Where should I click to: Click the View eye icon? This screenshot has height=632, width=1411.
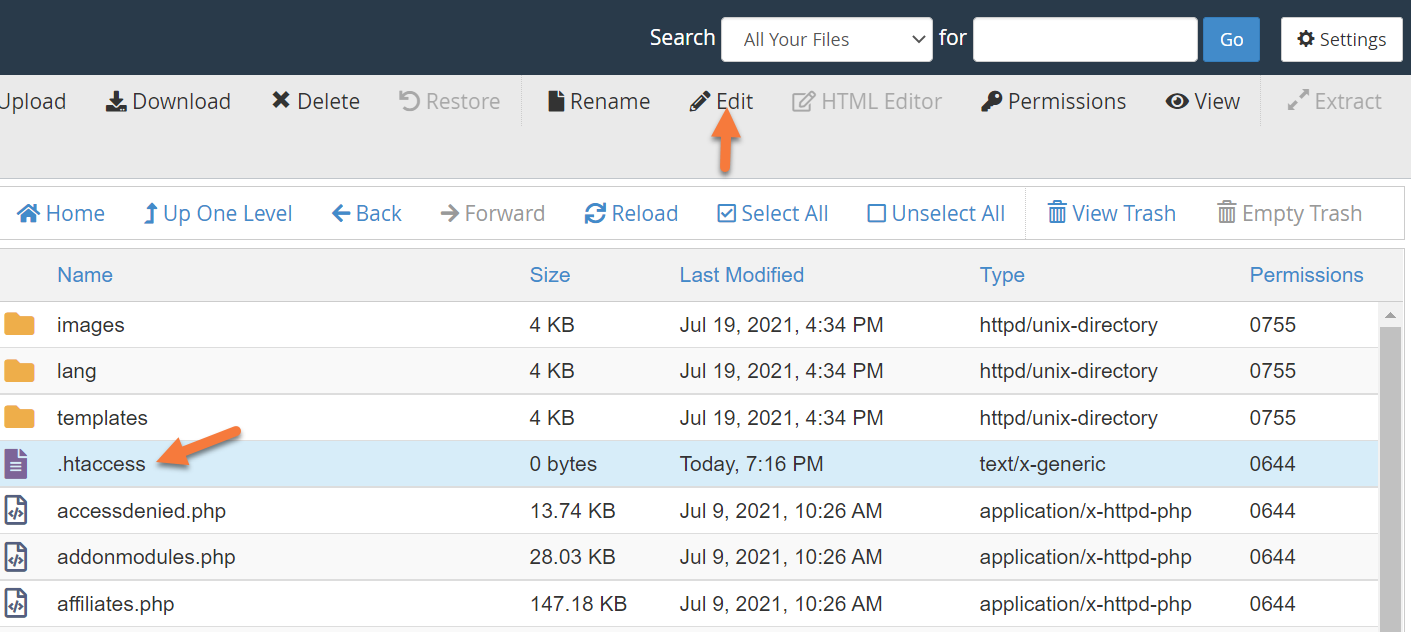pyautogui.click(x=1177, y=102)
